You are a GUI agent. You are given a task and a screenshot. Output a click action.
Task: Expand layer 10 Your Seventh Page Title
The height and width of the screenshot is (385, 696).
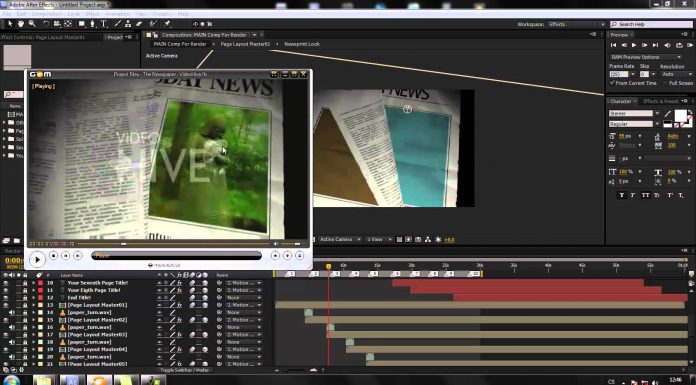(33, 283)
